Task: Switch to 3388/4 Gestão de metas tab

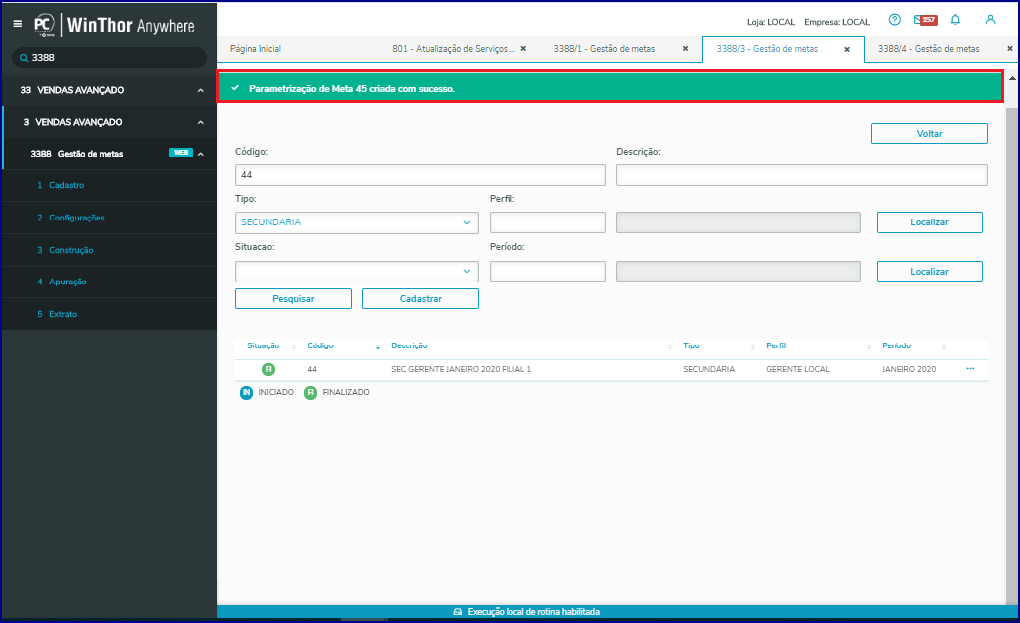Action: (x=928, y=49)
